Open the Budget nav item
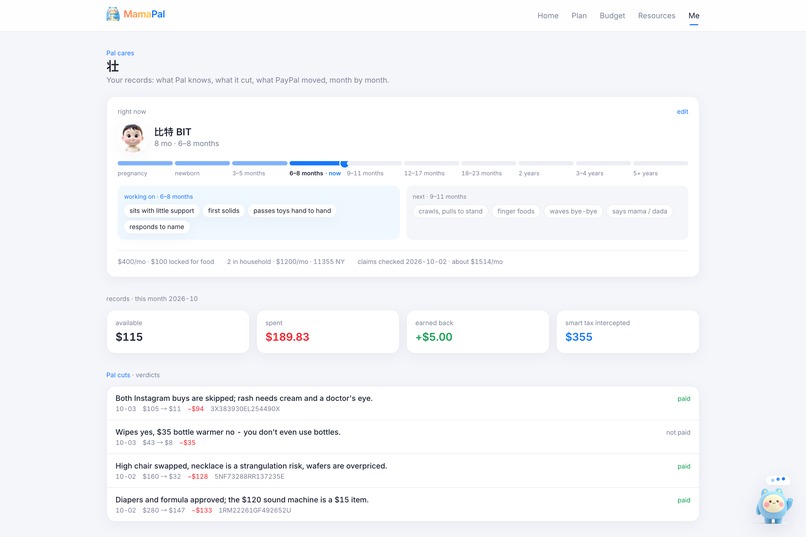806x537 pixels. click(612, 15)
